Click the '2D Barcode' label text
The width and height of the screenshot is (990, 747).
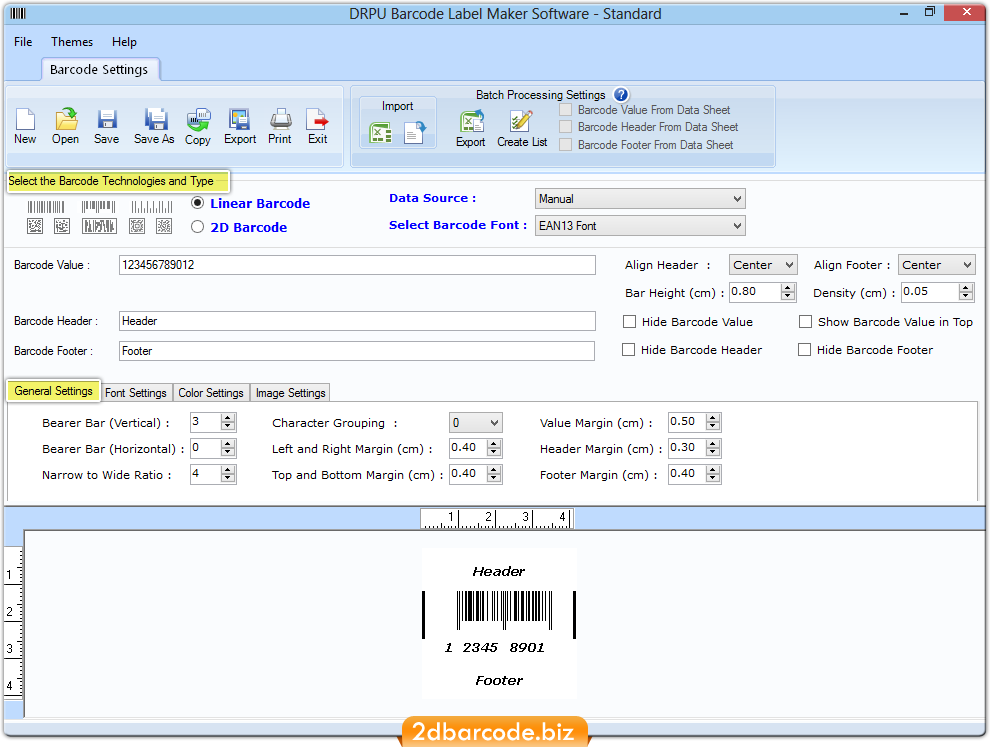249,227
